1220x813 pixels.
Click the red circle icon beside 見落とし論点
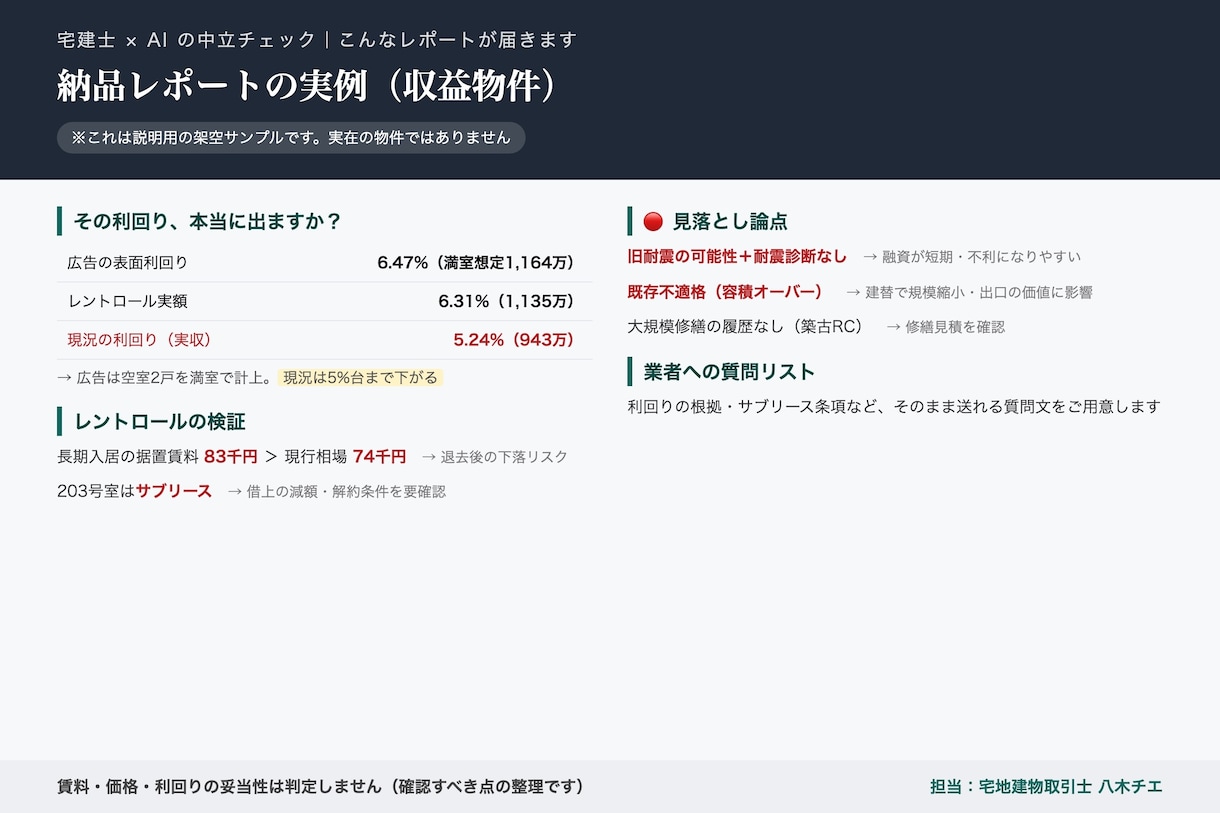(x=653, y=221)
